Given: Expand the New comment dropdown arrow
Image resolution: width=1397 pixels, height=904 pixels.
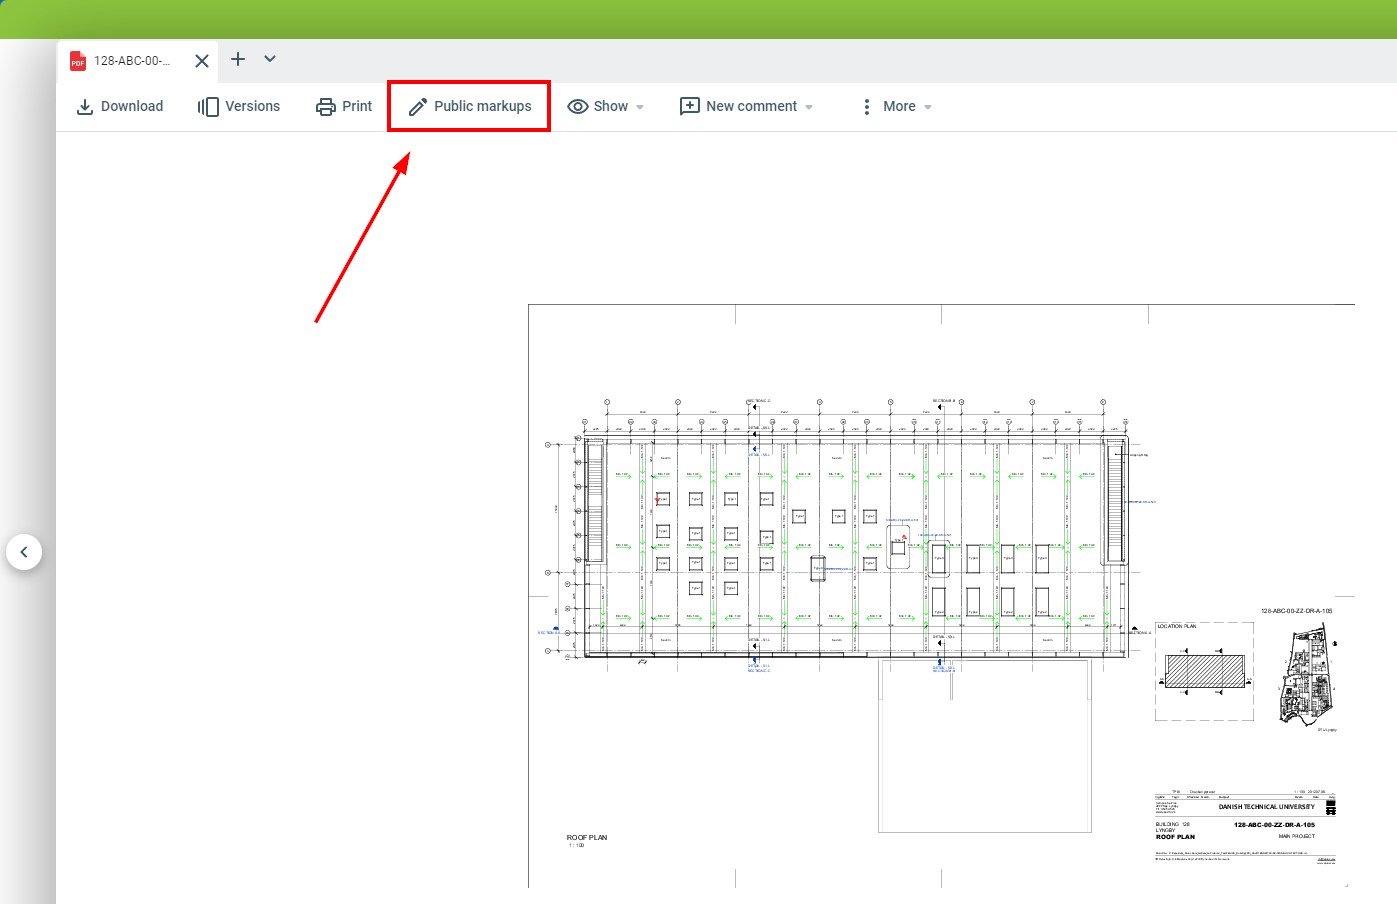Looking at the screenshot, I should point(809,107).
